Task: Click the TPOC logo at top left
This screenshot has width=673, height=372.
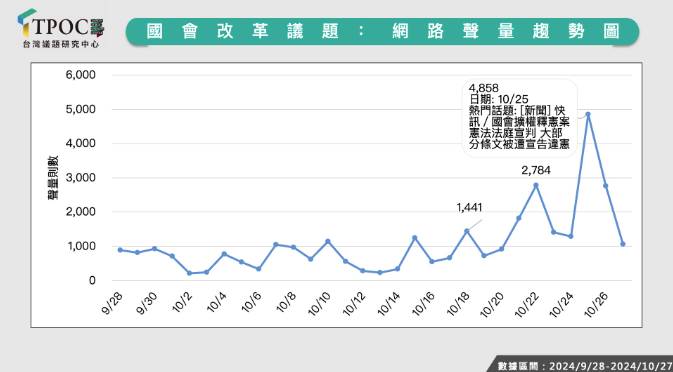Action: click(x=60, y=28)
